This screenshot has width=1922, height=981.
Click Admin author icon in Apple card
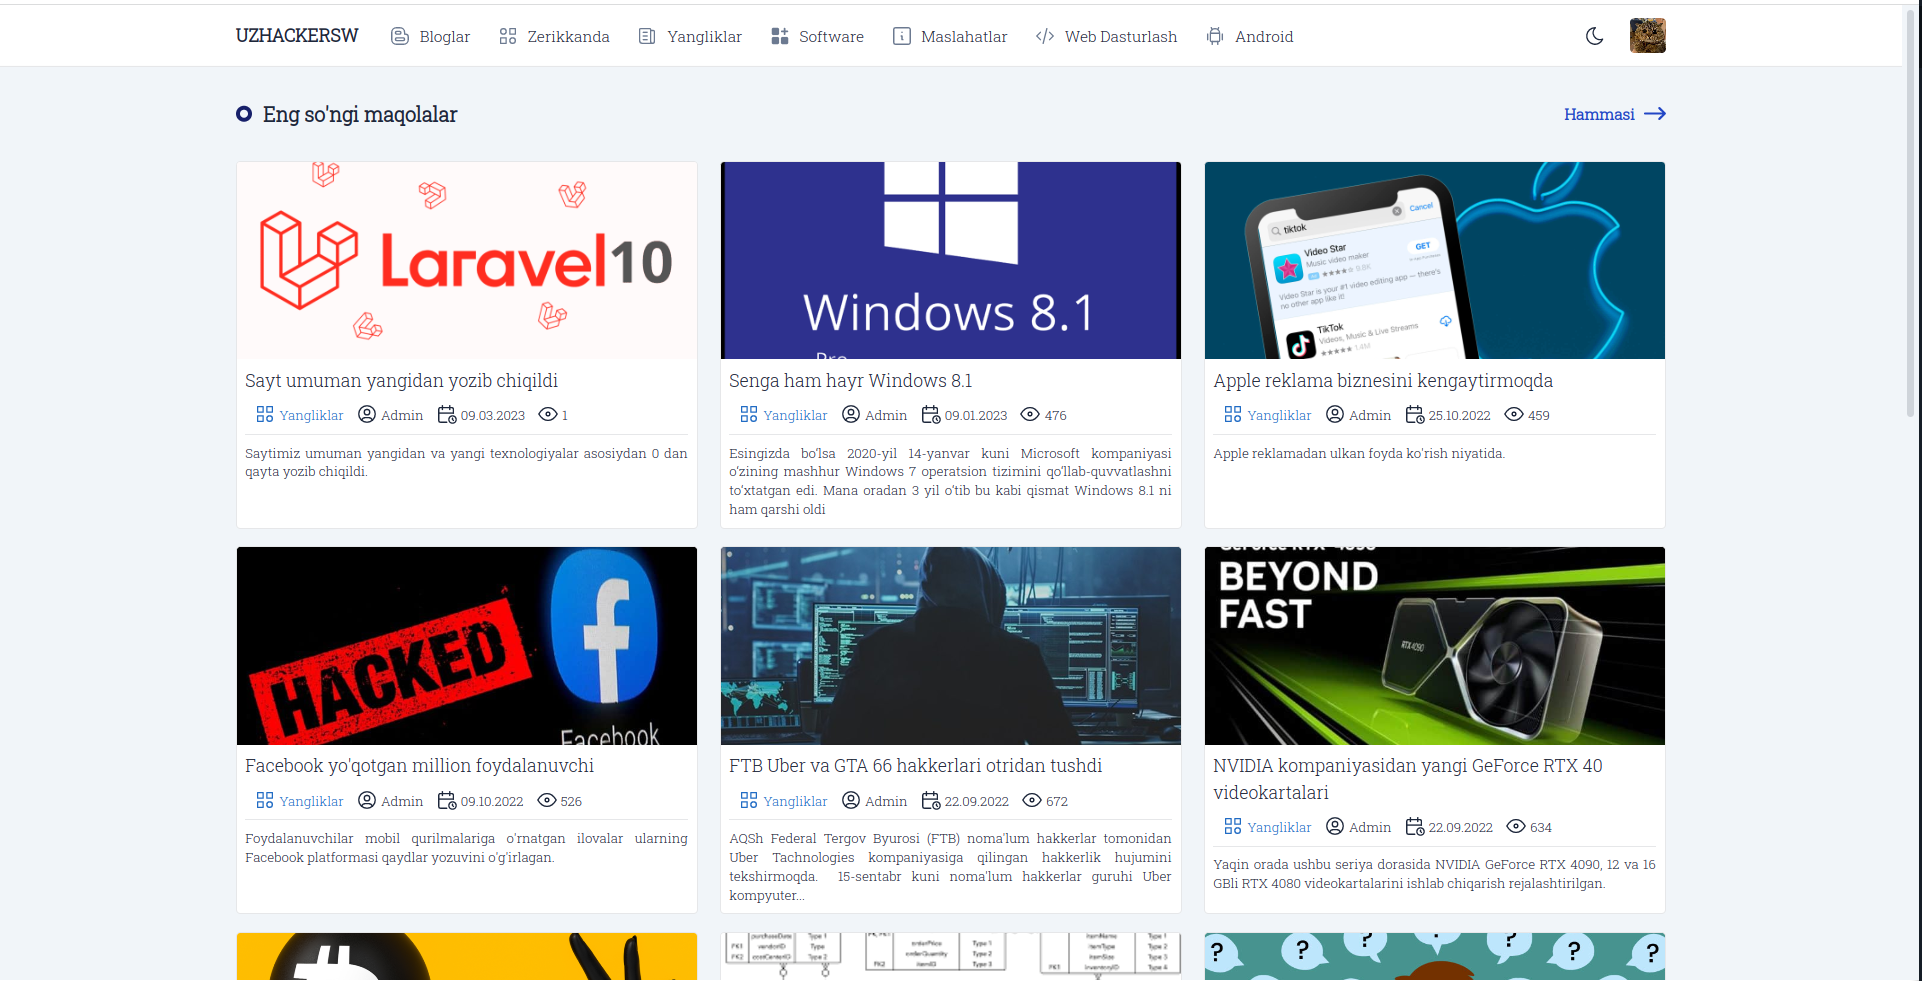point(1335,414)
